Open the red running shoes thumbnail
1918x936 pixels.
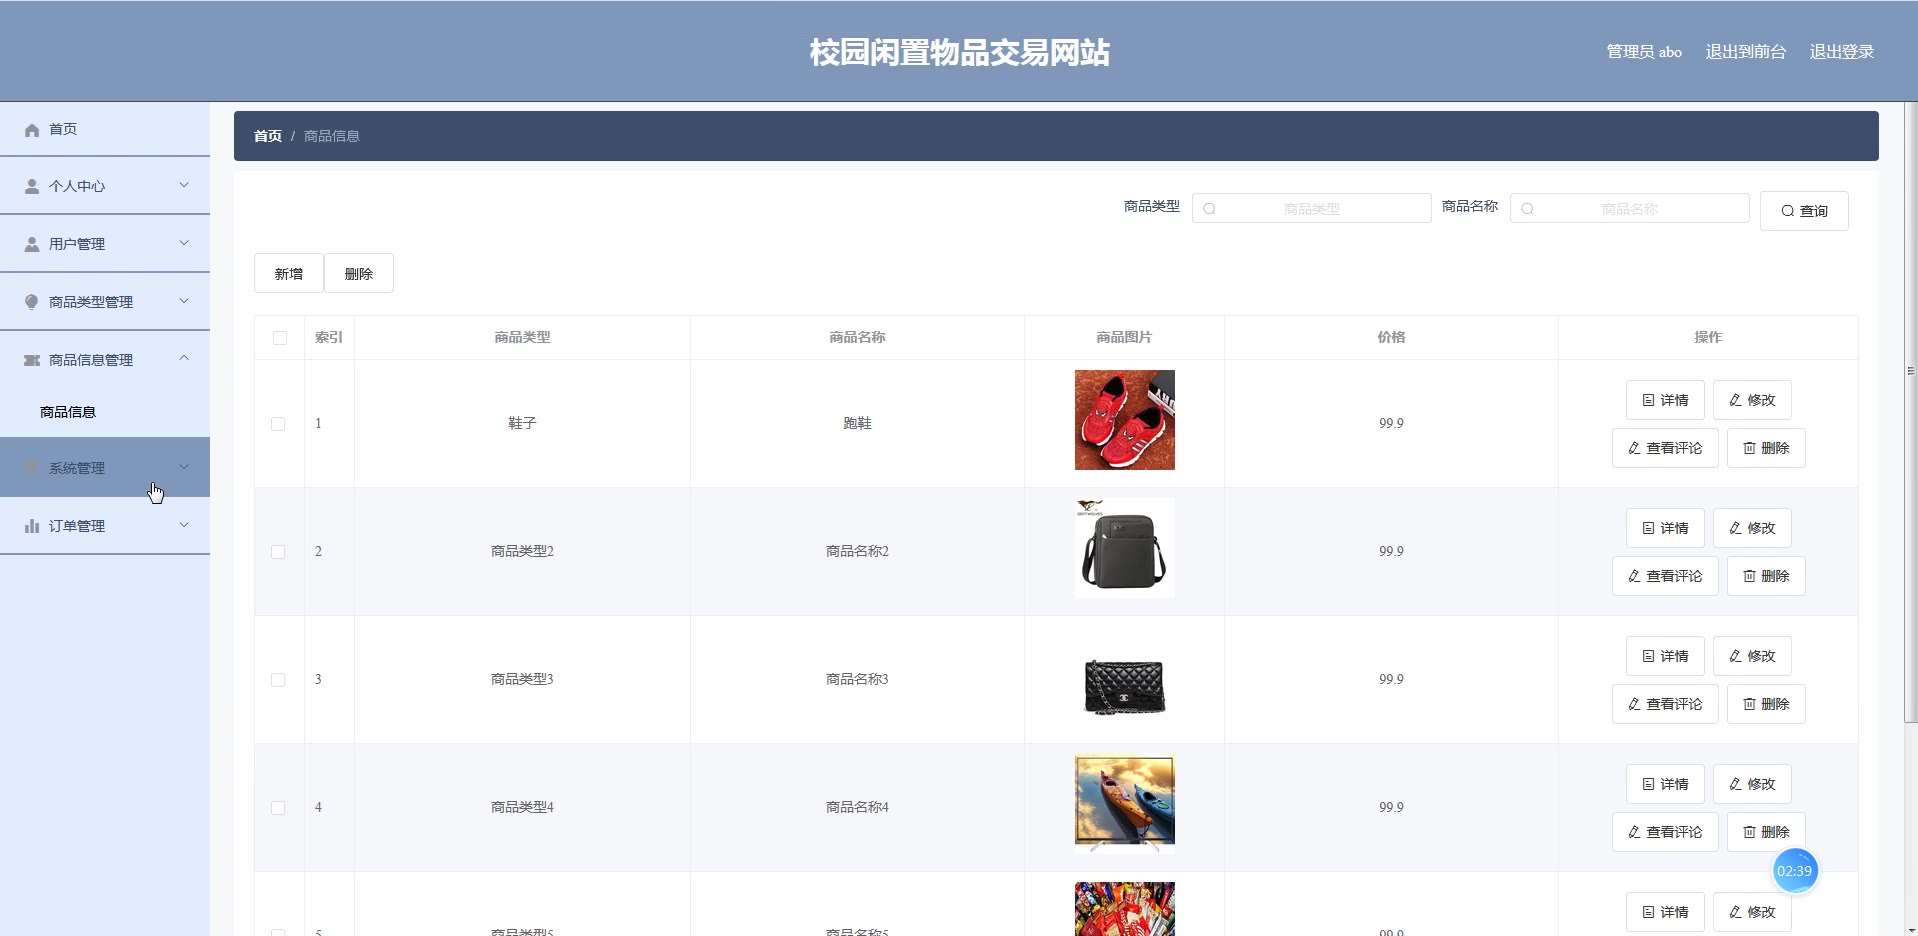click(x=1125, y=420)
